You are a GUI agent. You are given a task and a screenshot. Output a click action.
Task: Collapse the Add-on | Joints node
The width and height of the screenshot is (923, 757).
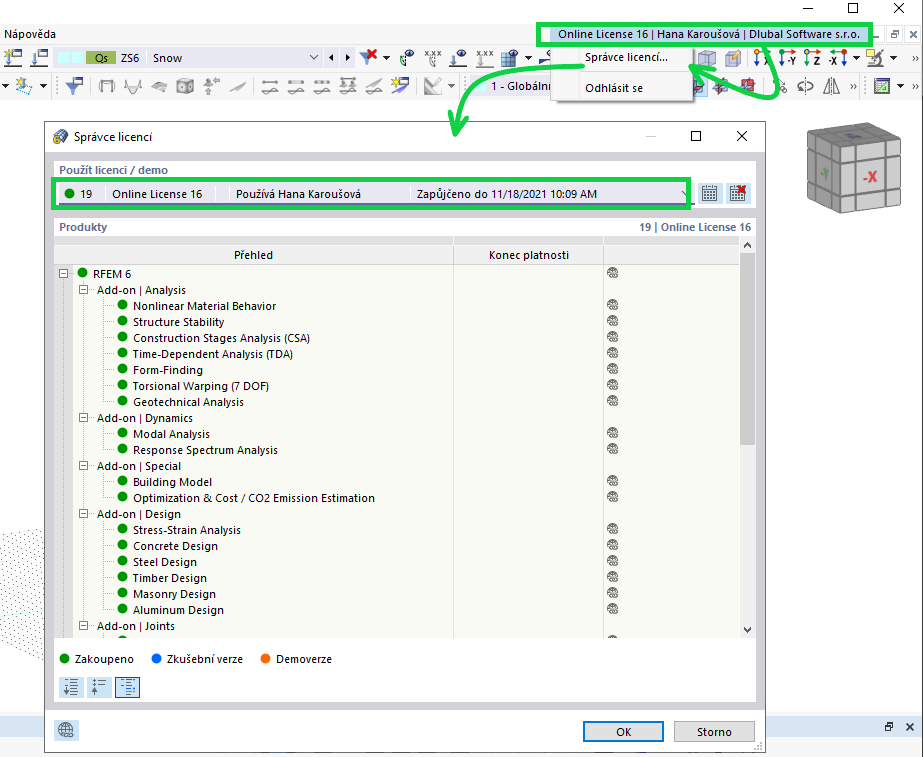tap(84, 626)
